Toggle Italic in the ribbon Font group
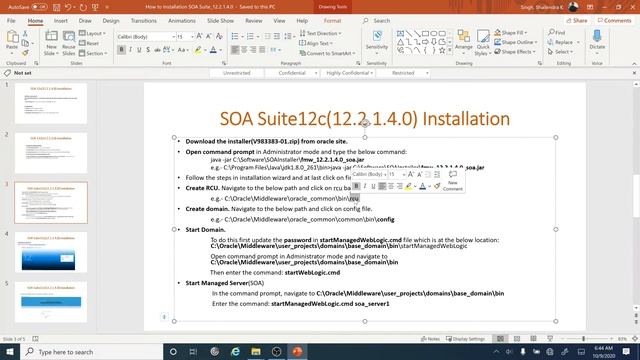The width and height of the screenshot is (640, 360). coord(130,50)
